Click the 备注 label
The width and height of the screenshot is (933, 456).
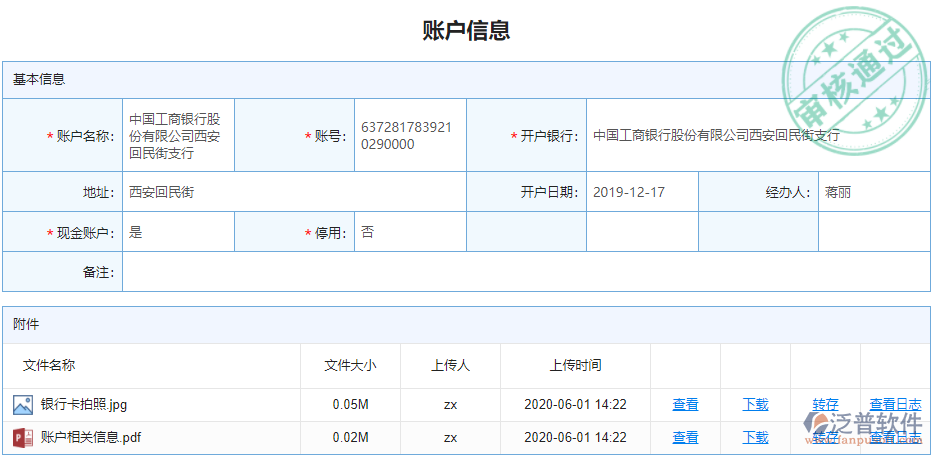[98, 273]
